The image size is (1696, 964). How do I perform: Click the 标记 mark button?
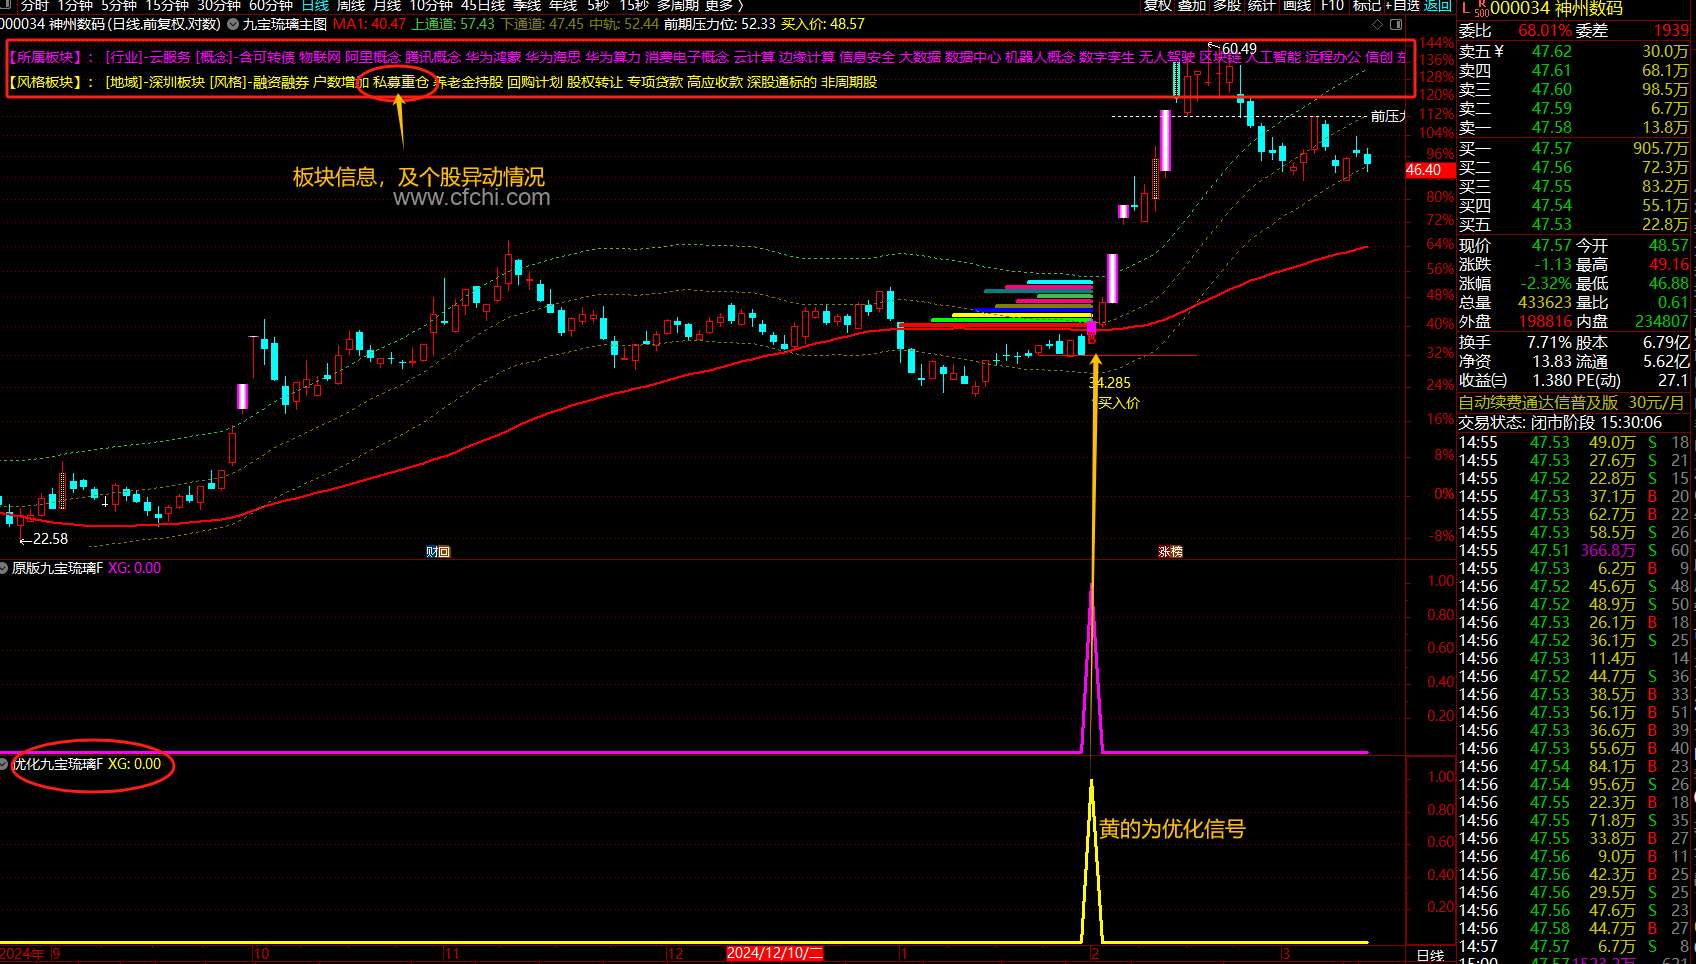(1367, 5)
